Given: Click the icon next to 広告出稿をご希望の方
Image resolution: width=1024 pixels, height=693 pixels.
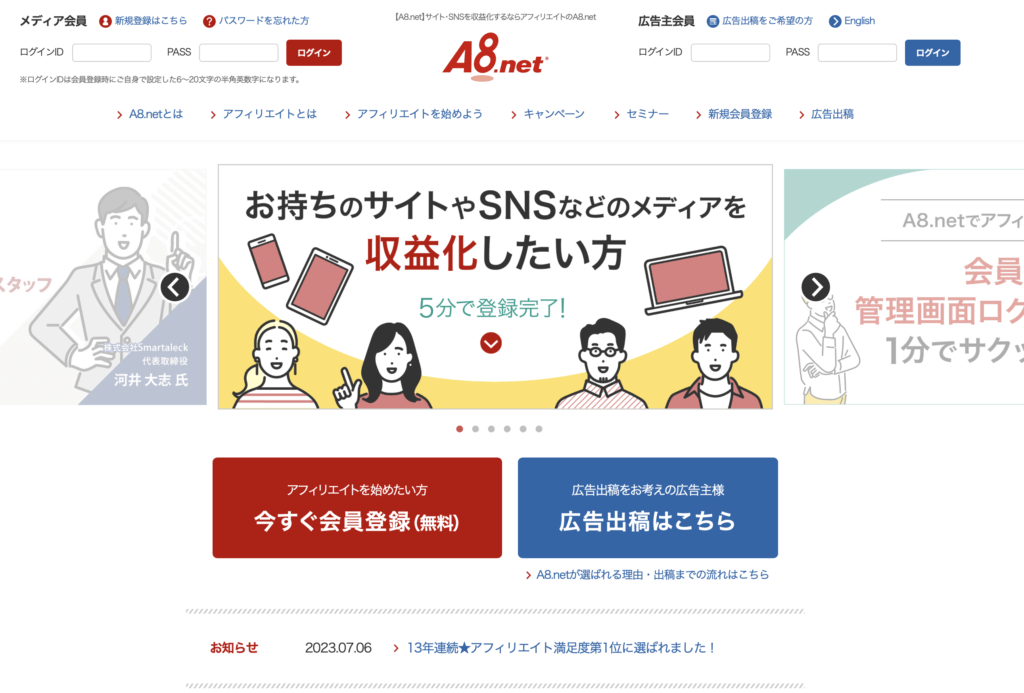Looking at the screenshot, I should point(713,22).
